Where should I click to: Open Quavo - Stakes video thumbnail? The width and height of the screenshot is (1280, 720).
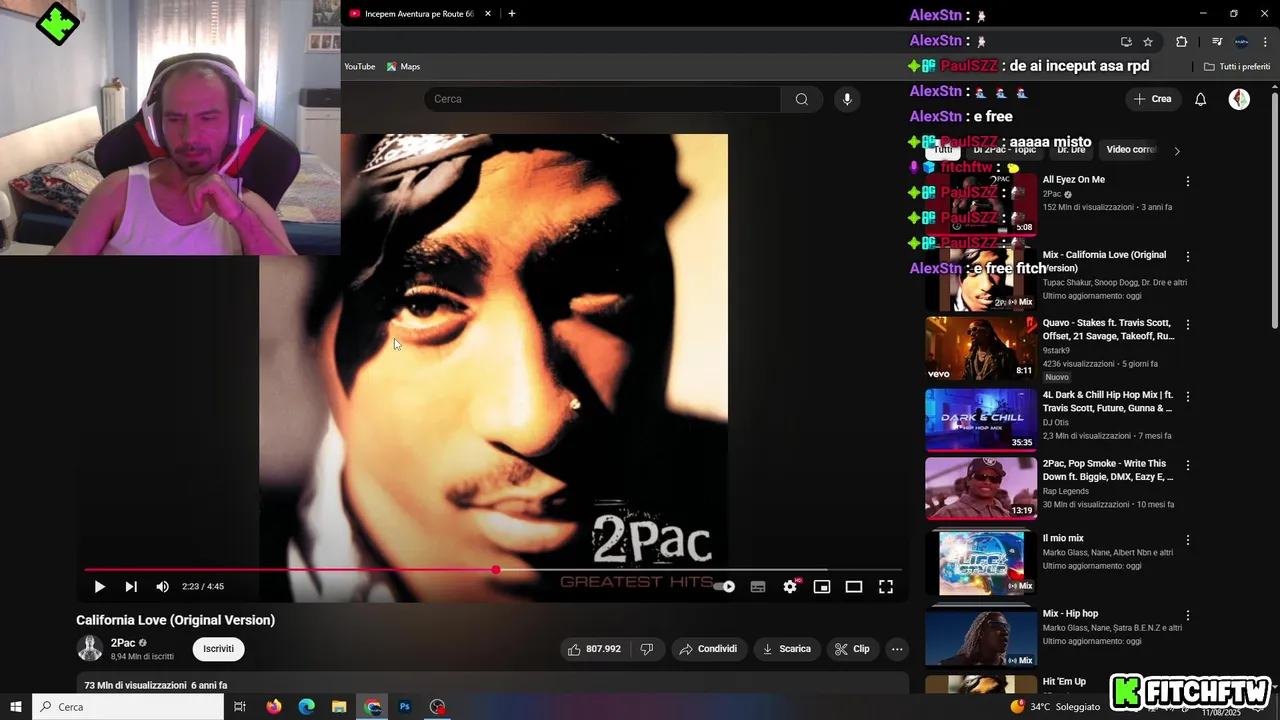(x=981, y=348)
